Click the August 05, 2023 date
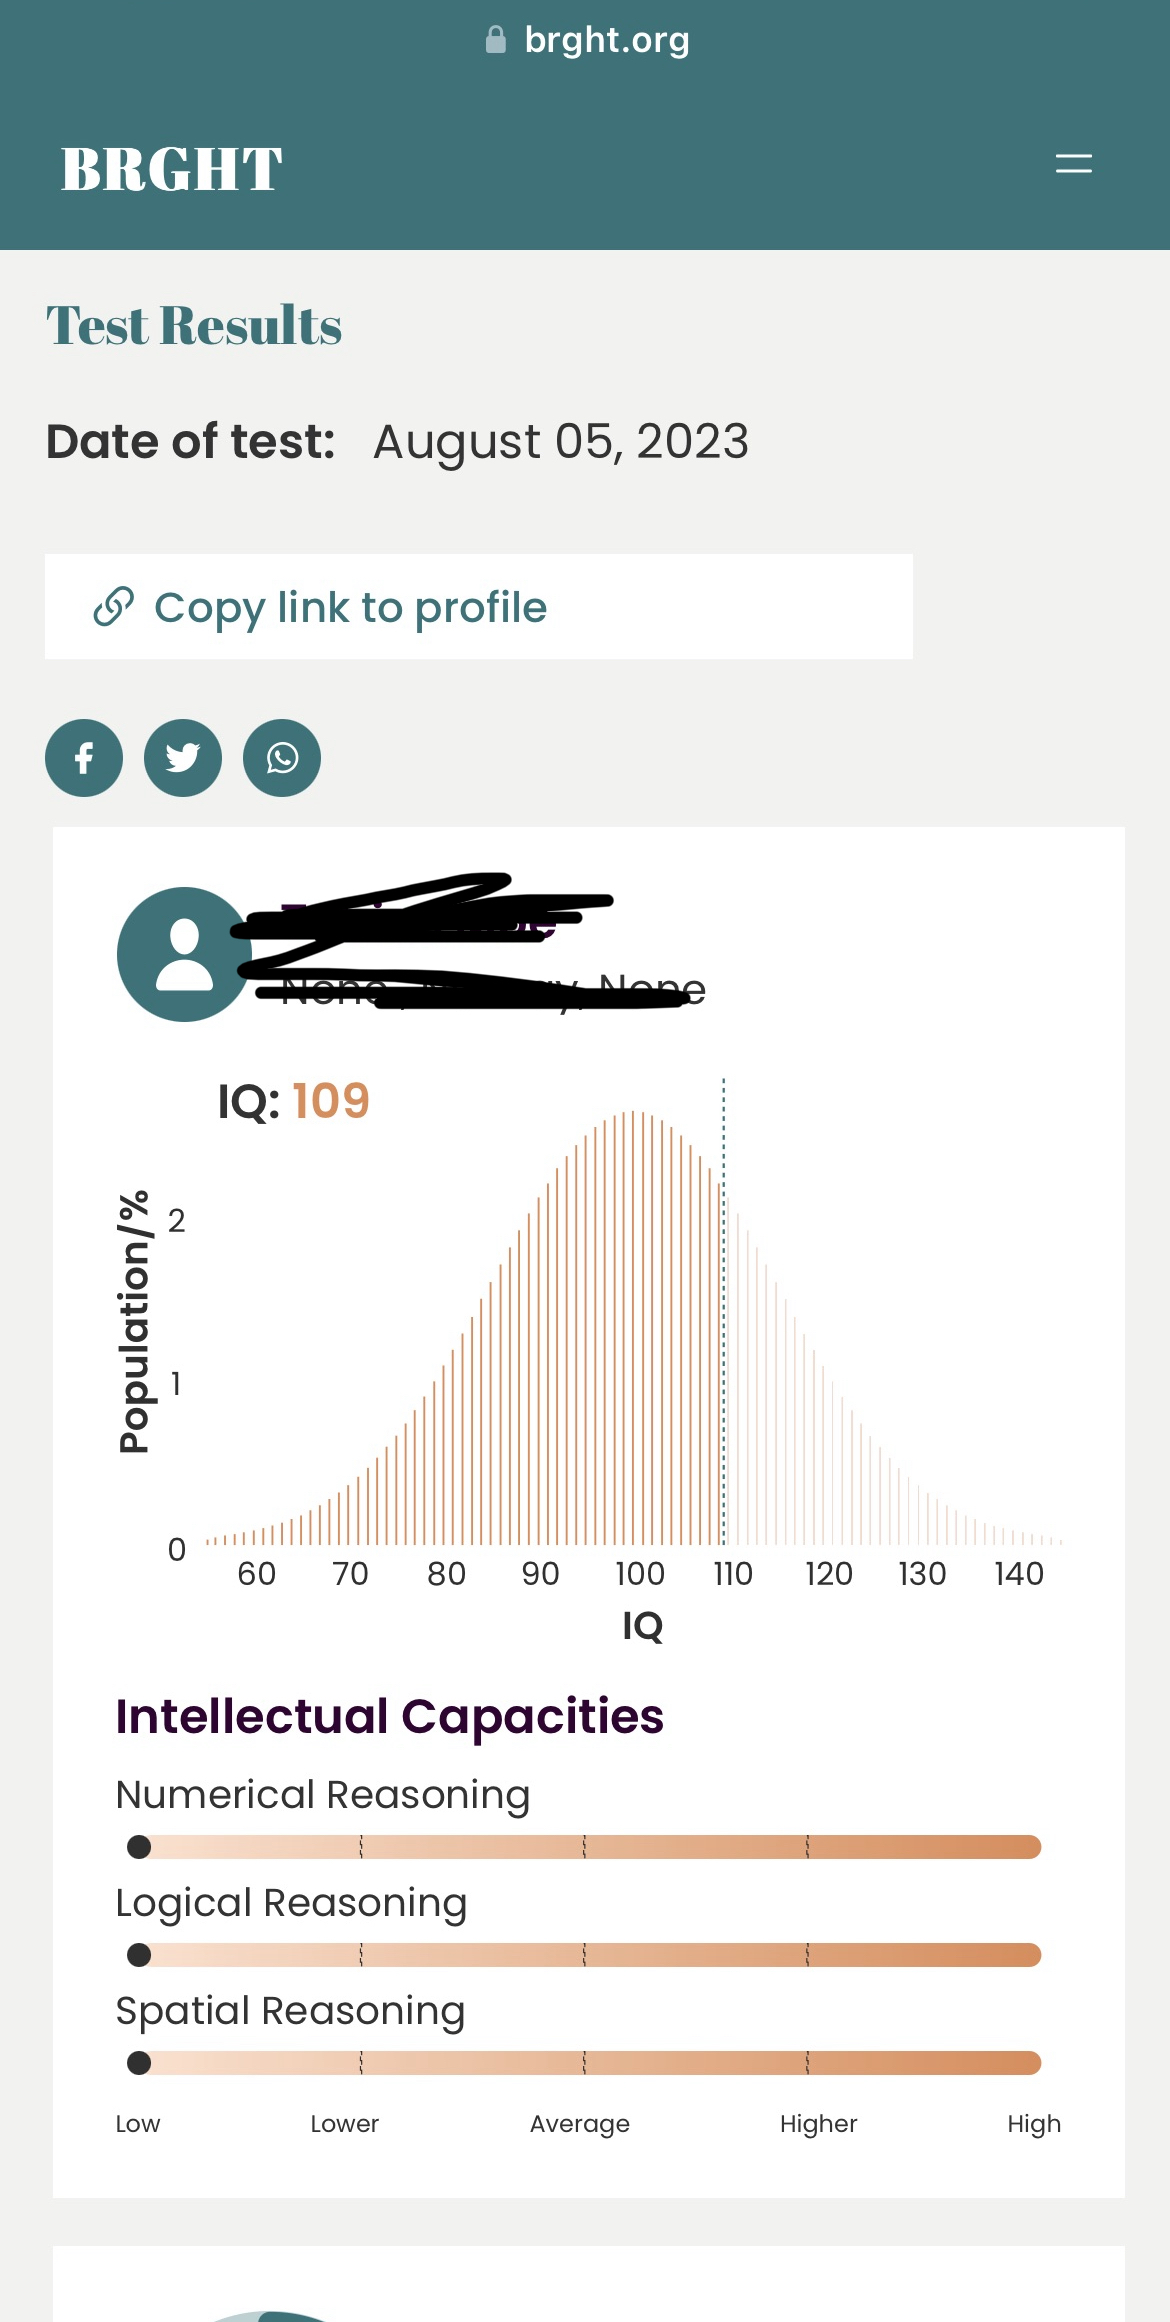 [561, 442]
